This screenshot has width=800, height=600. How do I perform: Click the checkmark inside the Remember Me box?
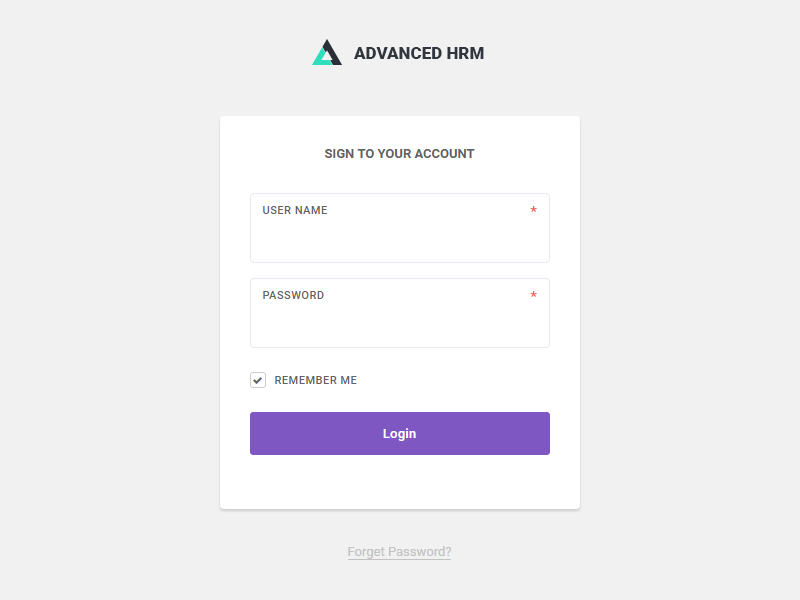(257, 380)
